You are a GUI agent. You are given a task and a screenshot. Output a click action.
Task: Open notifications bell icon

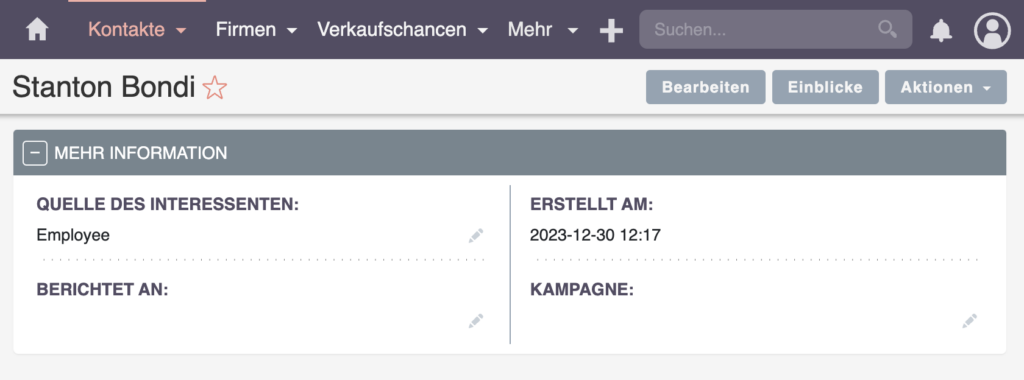pyautogui.click(x=941, y=31)
